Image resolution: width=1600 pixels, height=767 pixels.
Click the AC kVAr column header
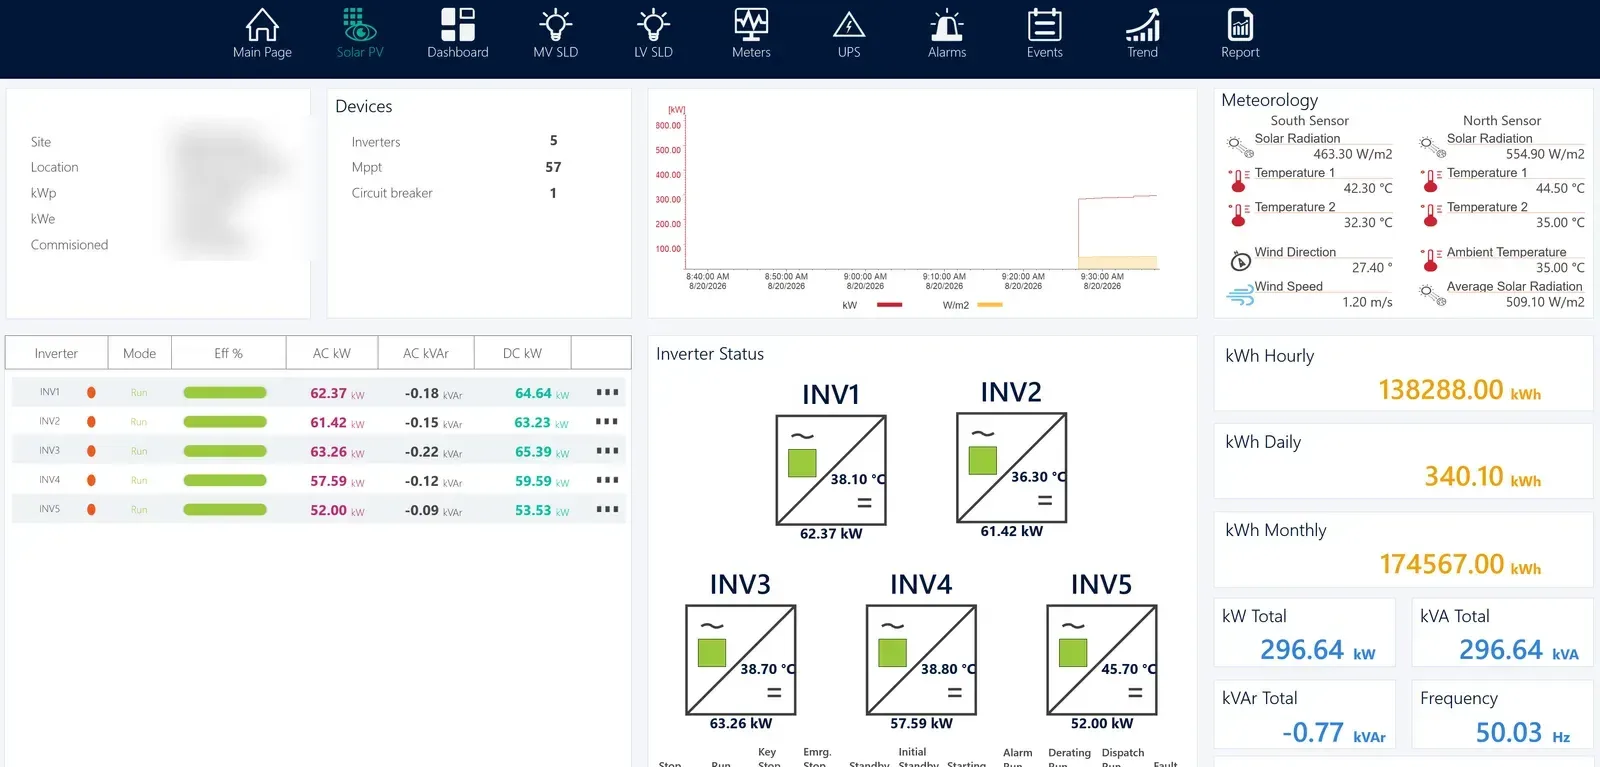(x=426, y=353)
